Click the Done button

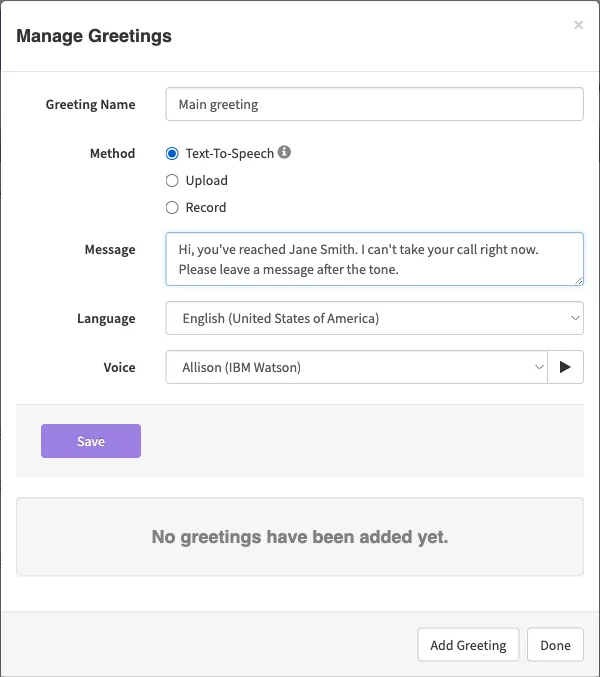point(556,645)
